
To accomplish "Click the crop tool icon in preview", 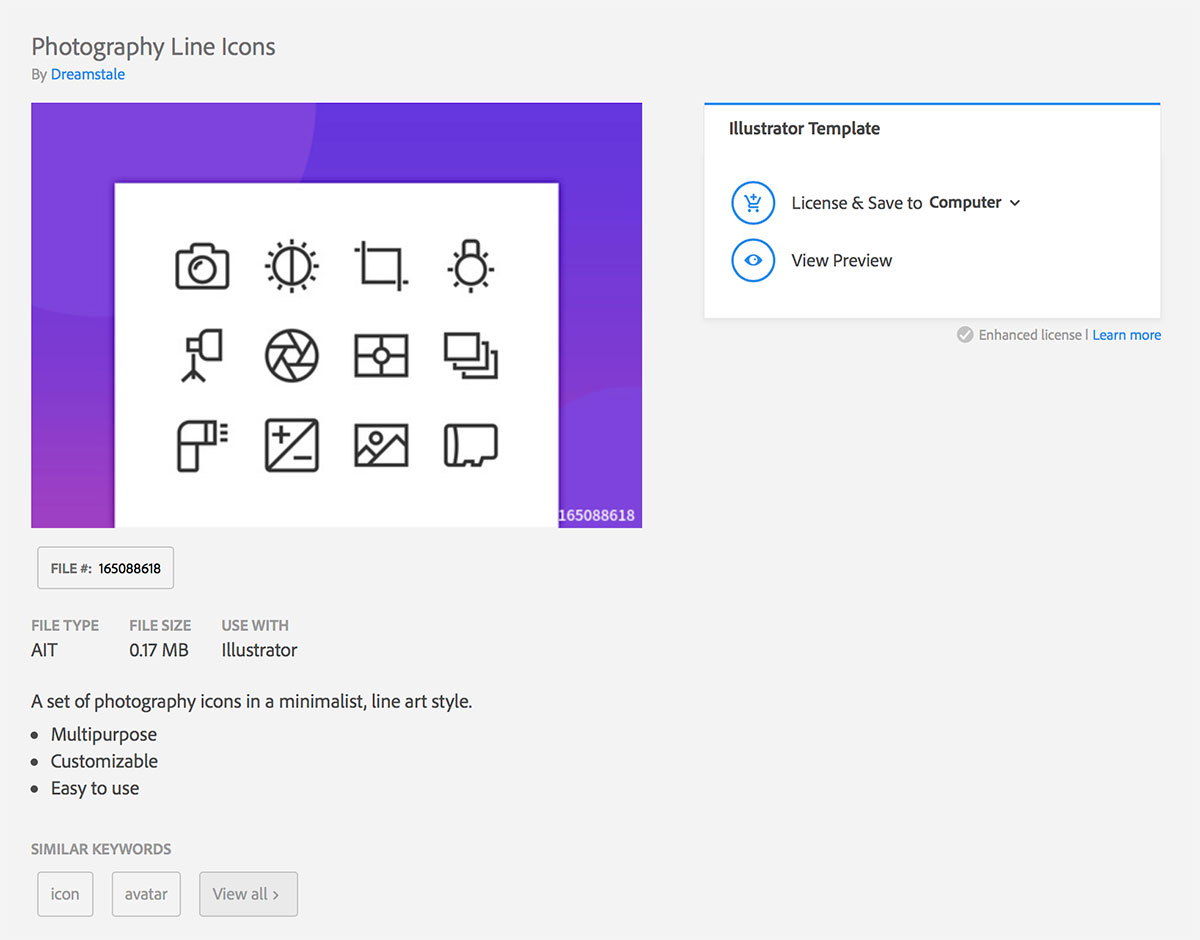I will [381, 266].
